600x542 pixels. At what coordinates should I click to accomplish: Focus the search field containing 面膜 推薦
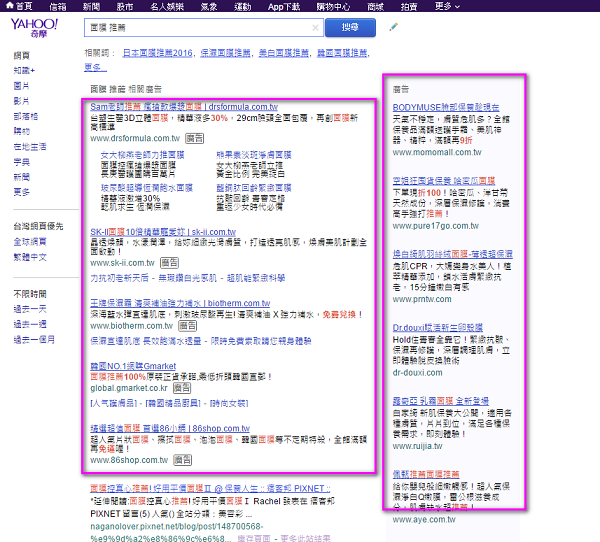204,28
